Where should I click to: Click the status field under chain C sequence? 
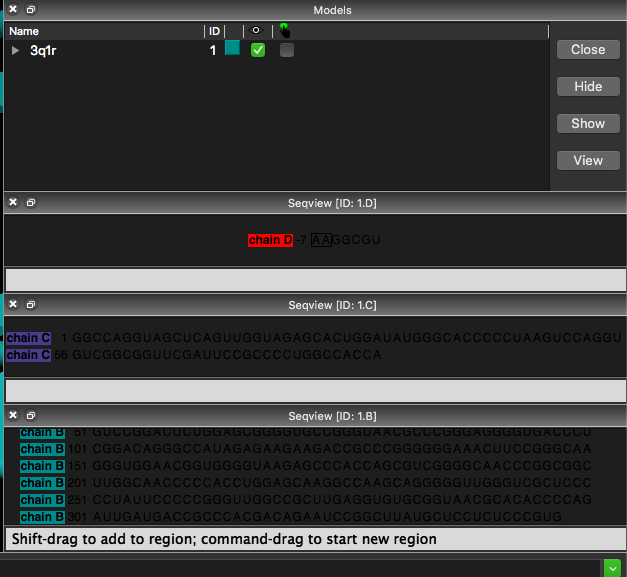[x=315, y=390]
